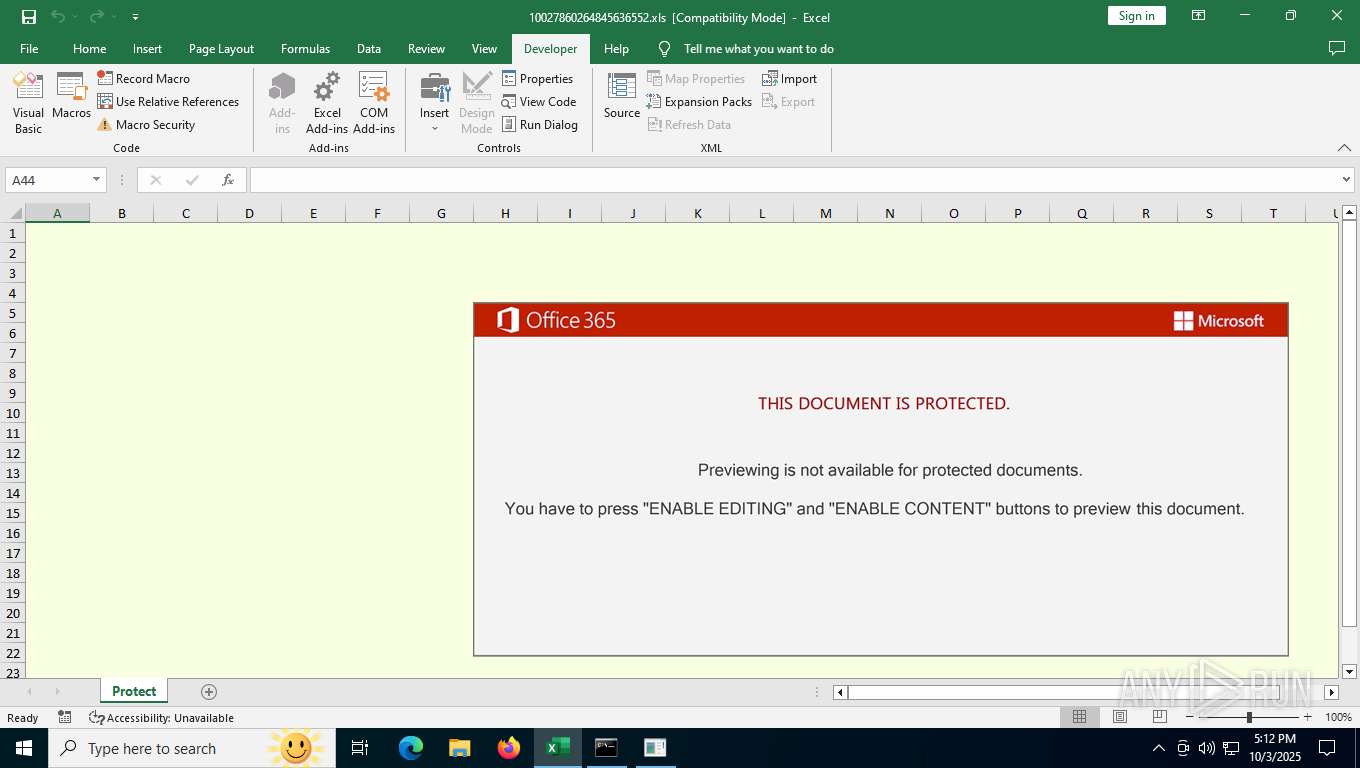This screenshot has height=768, width=1360.
Task: Select row 10 header
Action: click(13, 413)
